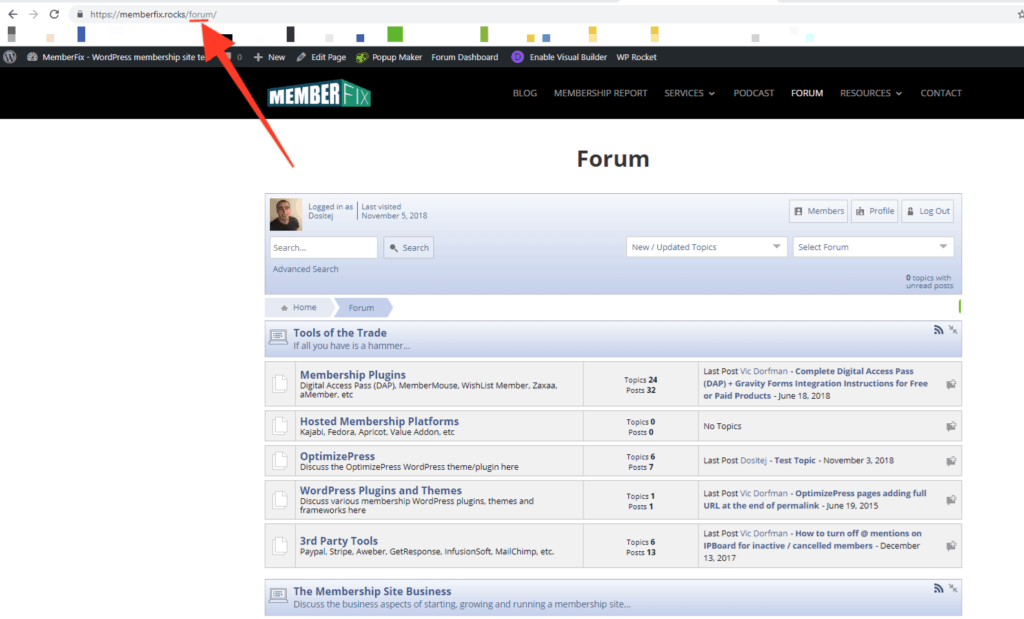The image size is (1024, 619).
Task: Click the Members button
Action: pos(818,211)
